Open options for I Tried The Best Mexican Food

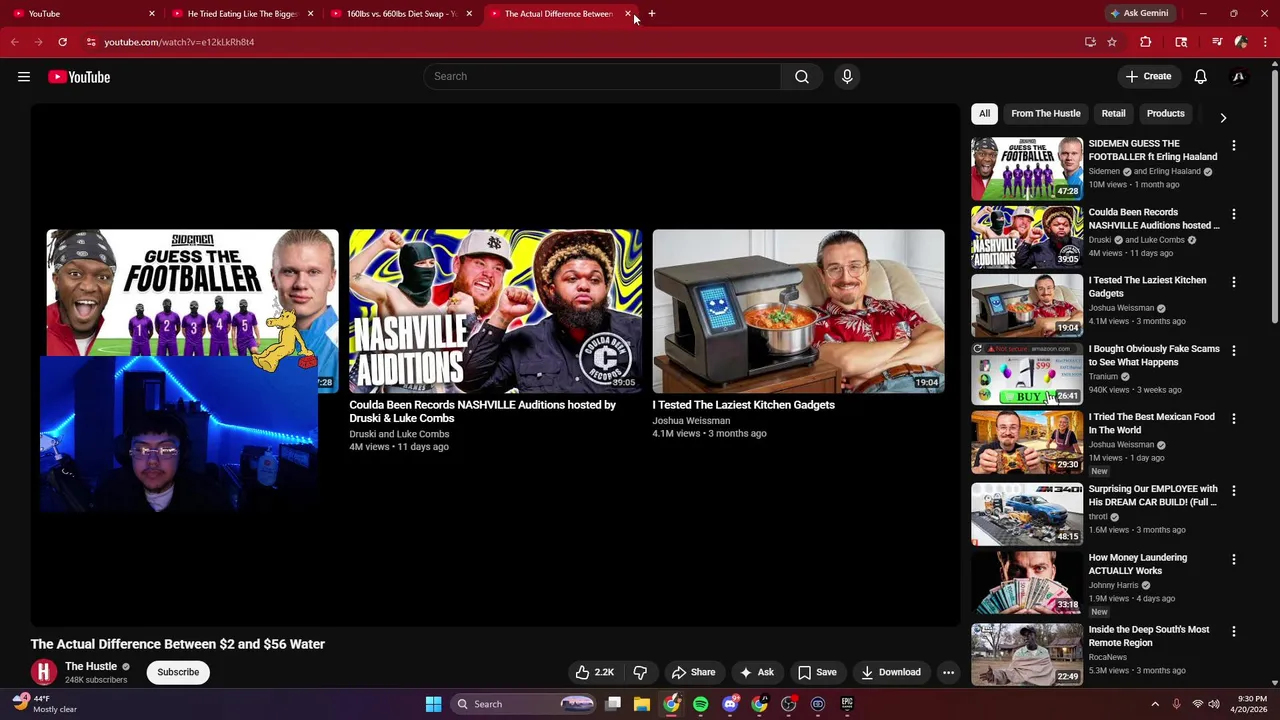[1234, 419]
